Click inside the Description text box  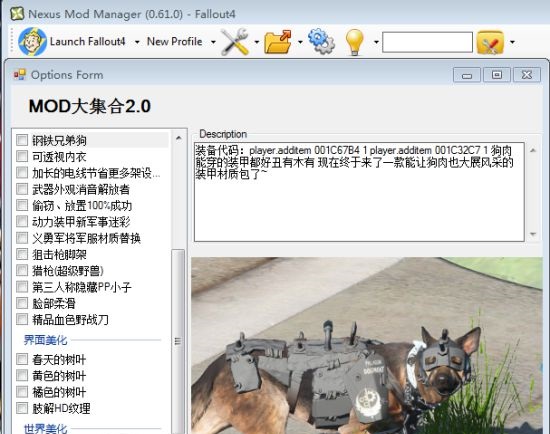(x=359, y=192)
